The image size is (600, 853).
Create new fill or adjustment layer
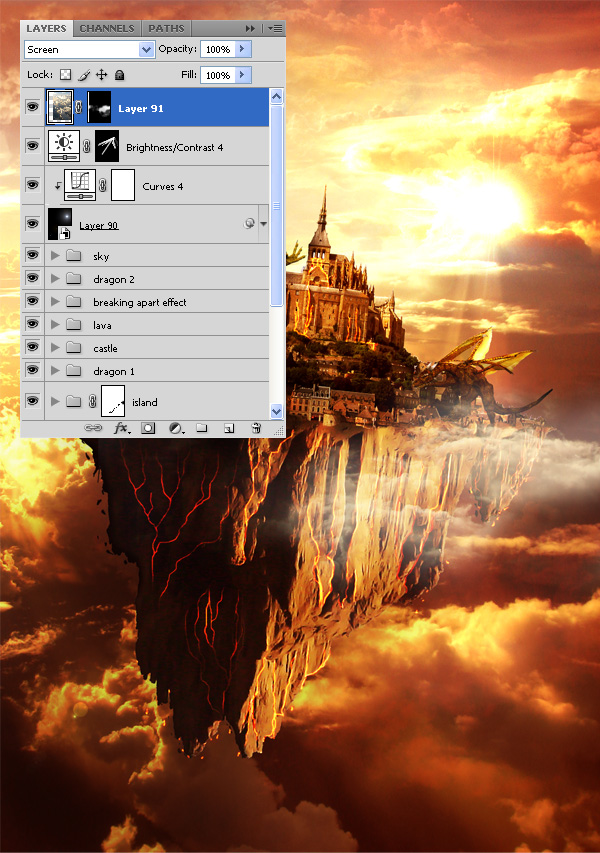(x=176, y=428)
